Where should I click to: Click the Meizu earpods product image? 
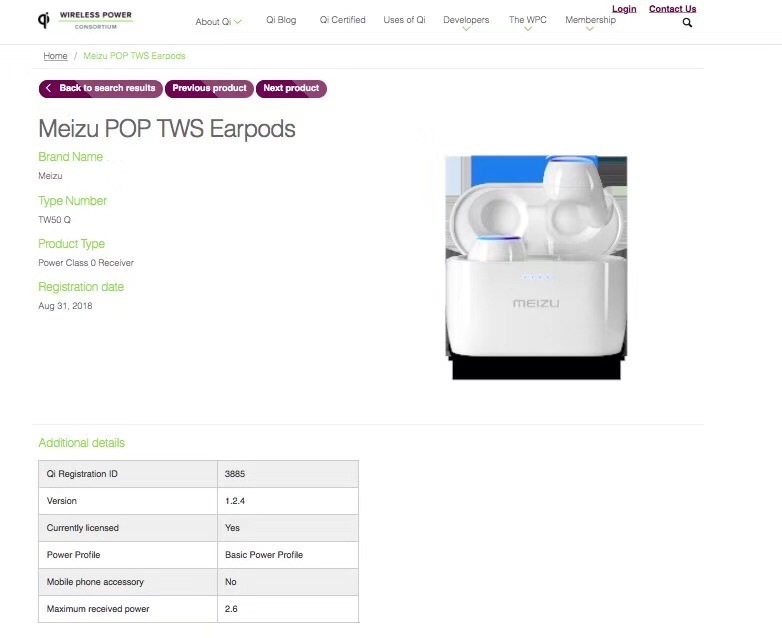pos(536,267)
